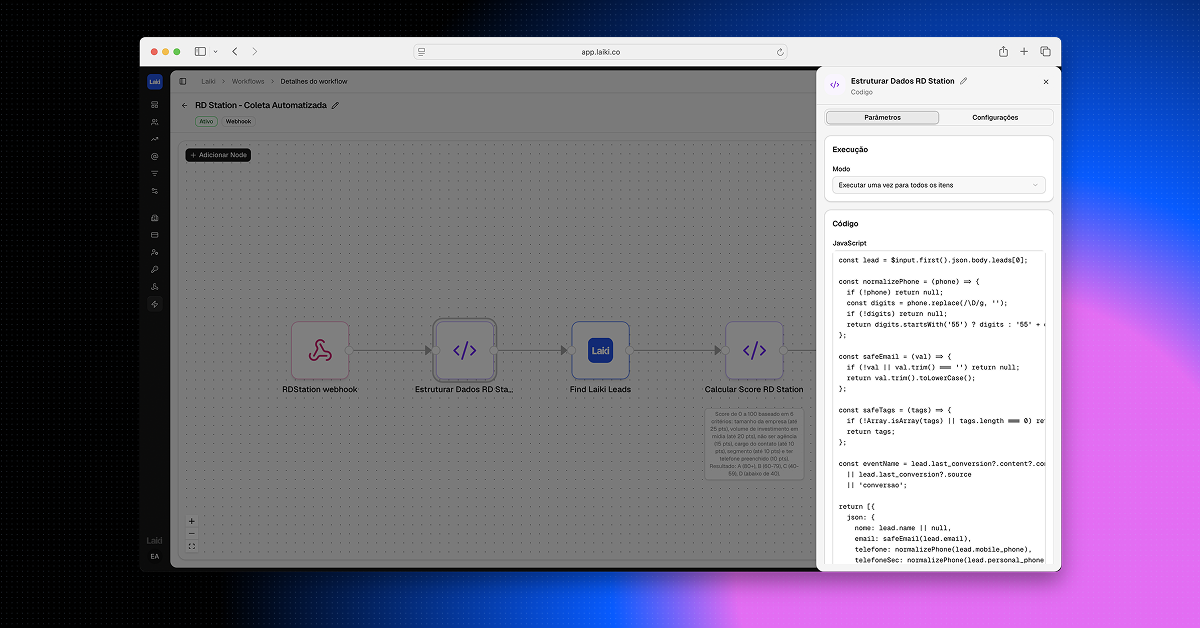Switch to the Parâmetros tab
This screenshot has height=628, width=1200.
point(883,118)
